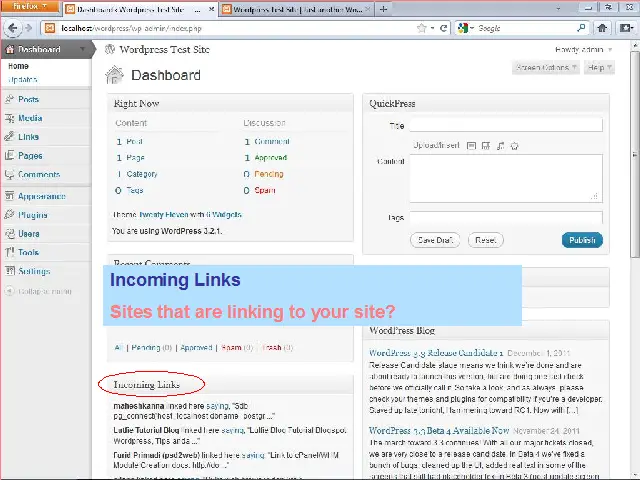Click the WordPress logo beside site title
Image resolution: width=640 pixels, height=480 pixels.
pos(110,49)
